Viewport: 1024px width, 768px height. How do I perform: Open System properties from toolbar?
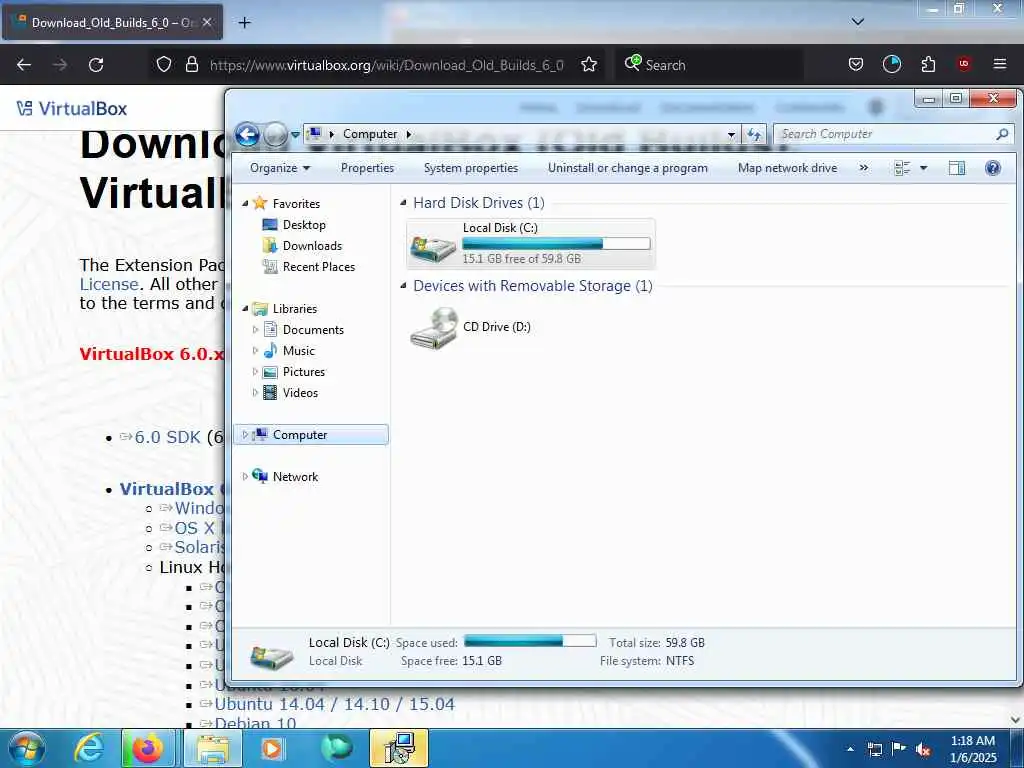point(470,168)
